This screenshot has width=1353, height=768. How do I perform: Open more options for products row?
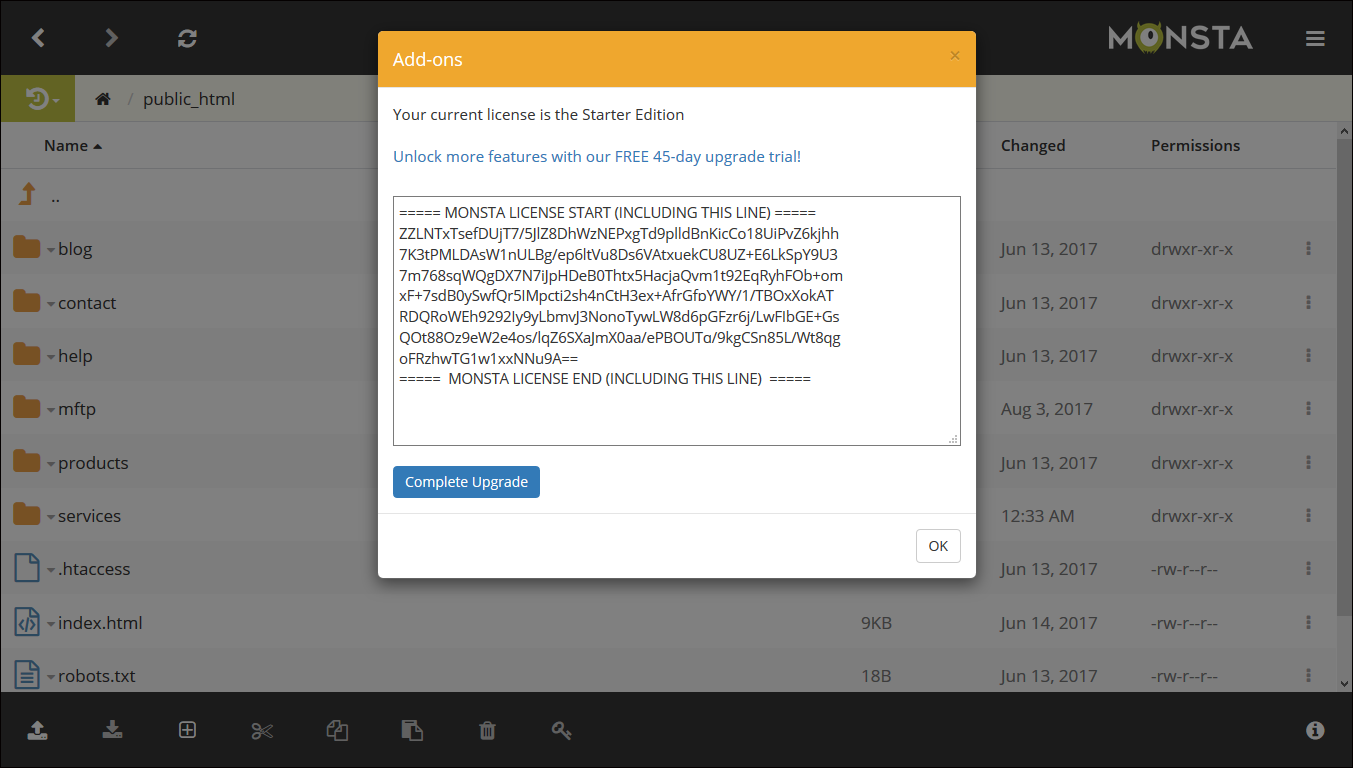tap(1308, 463)
